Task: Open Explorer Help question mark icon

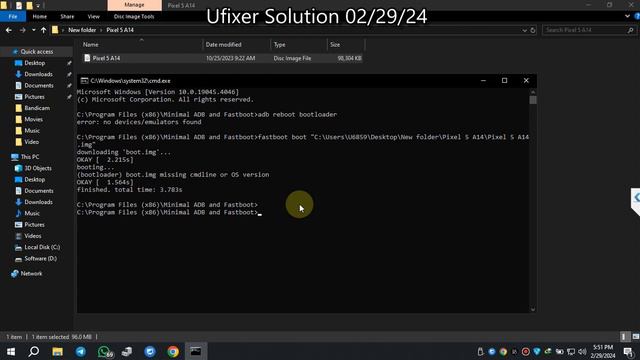Action: (x=637, y=16)
